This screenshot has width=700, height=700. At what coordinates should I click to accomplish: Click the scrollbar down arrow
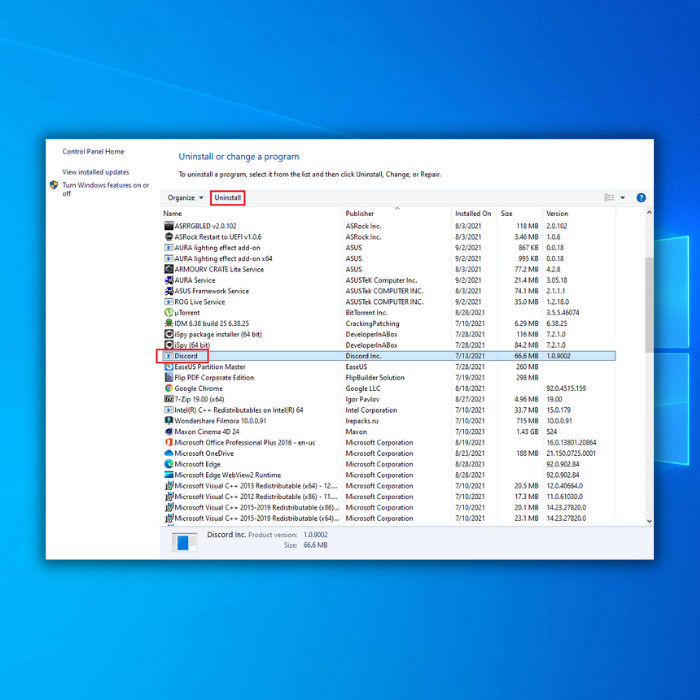pos(649,521)
